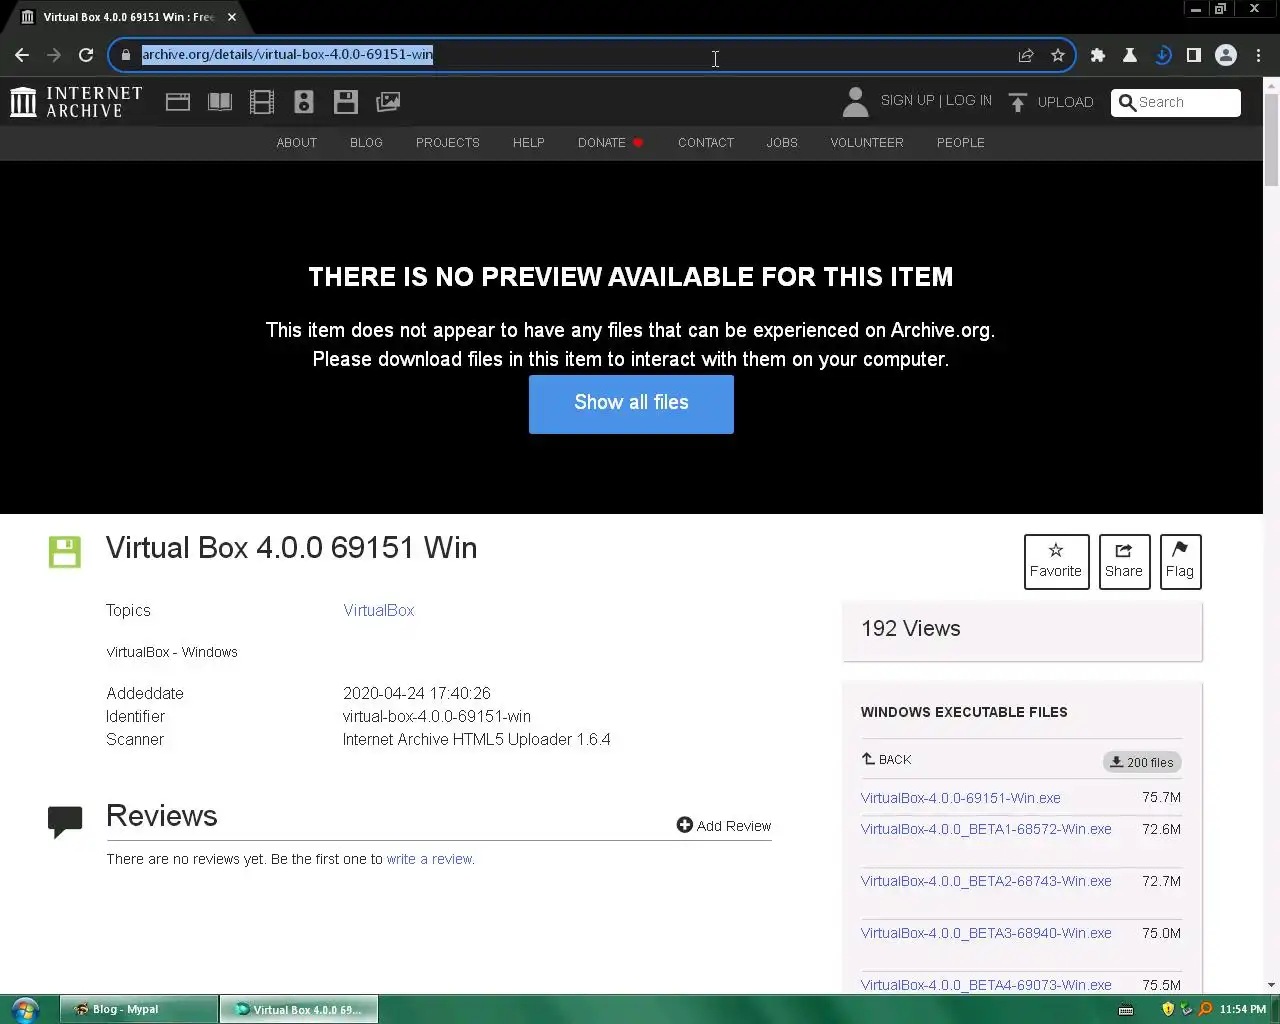Open the Texts book icon
The height and width of the screenshot is (1024, 1280).
(x=220, y=102)
